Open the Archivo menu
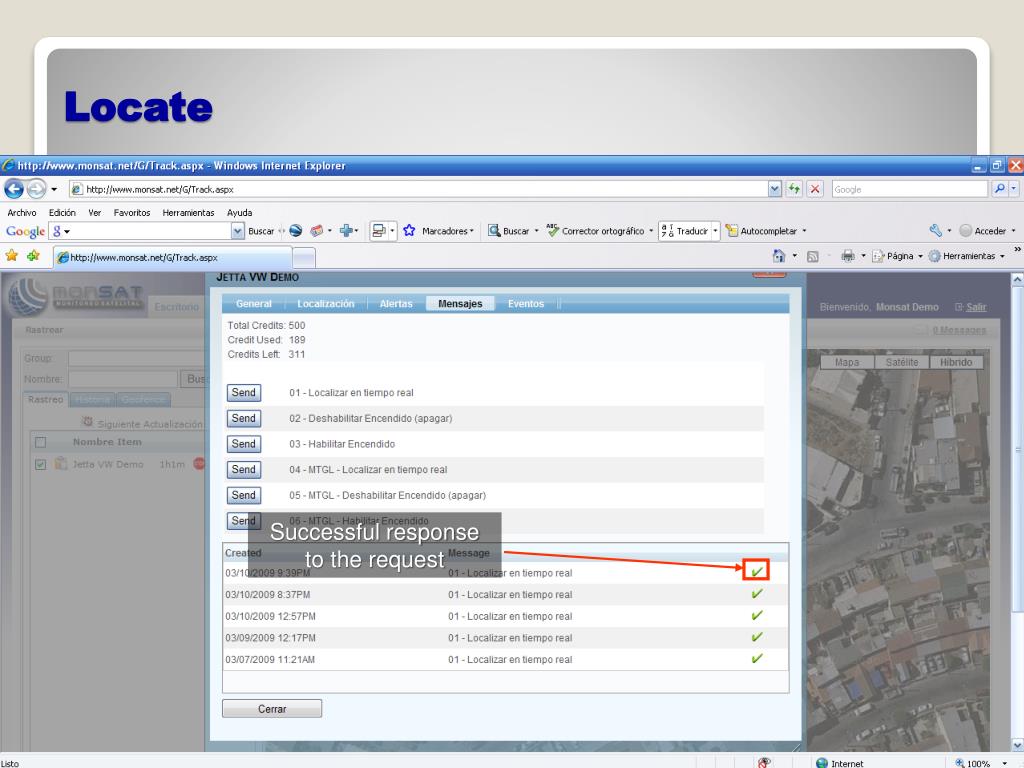The width and height of the screenshot is (1024, 768). coord(22,212)
